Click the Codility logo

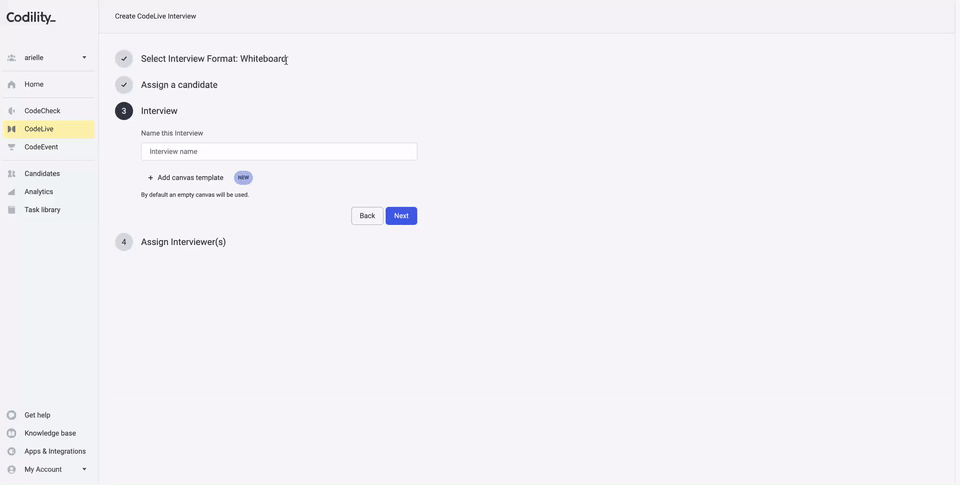[x=31, y=18]
